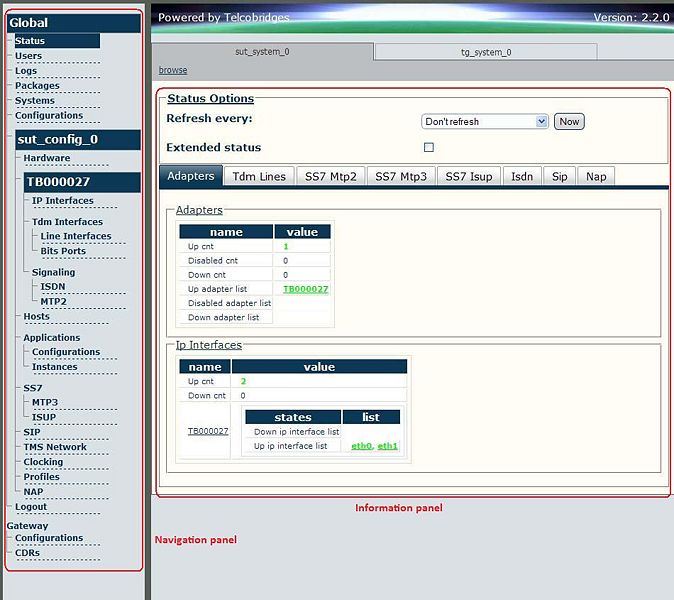Open Profiles in navigation tree
This screenshot has height=600, width=674.
[x=42, y=477]
